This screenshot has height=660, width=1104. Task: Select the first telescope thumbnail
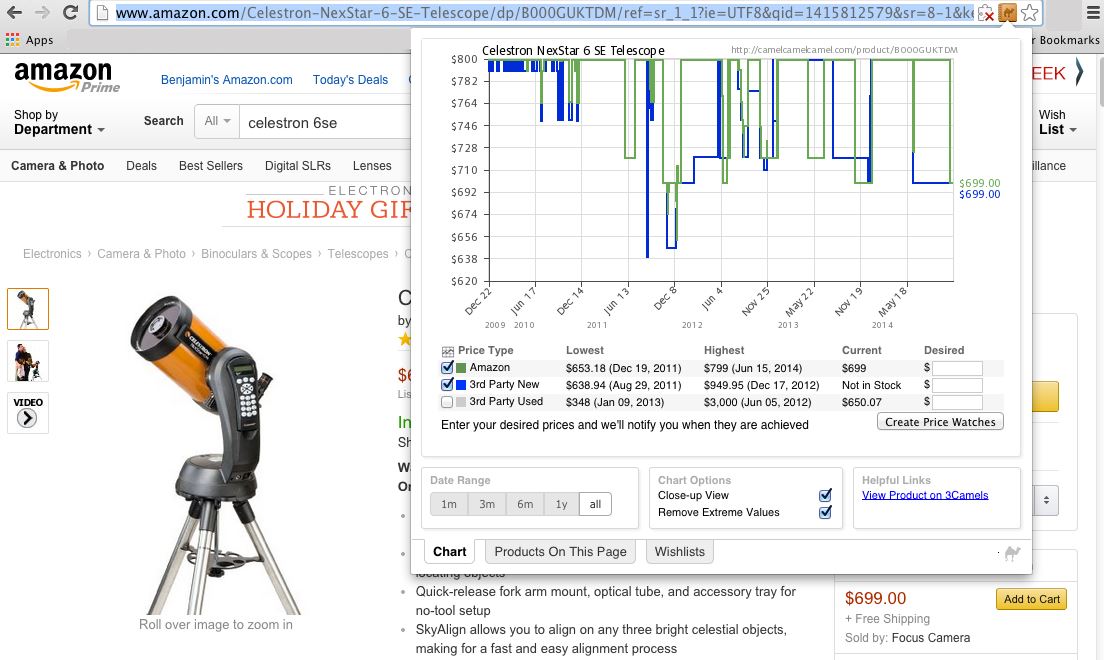tap(27, 309)
